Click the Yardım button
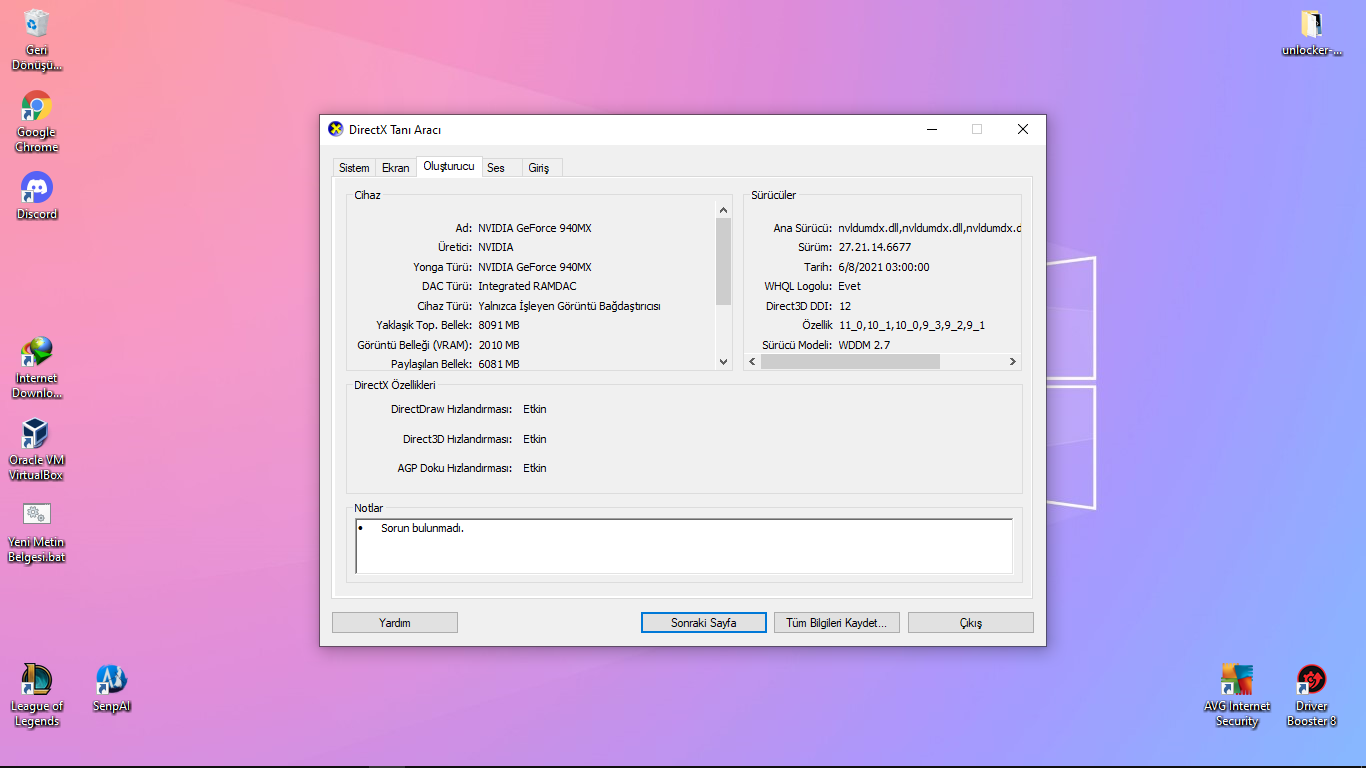1366x768 pixels. [x=395, y=623]
